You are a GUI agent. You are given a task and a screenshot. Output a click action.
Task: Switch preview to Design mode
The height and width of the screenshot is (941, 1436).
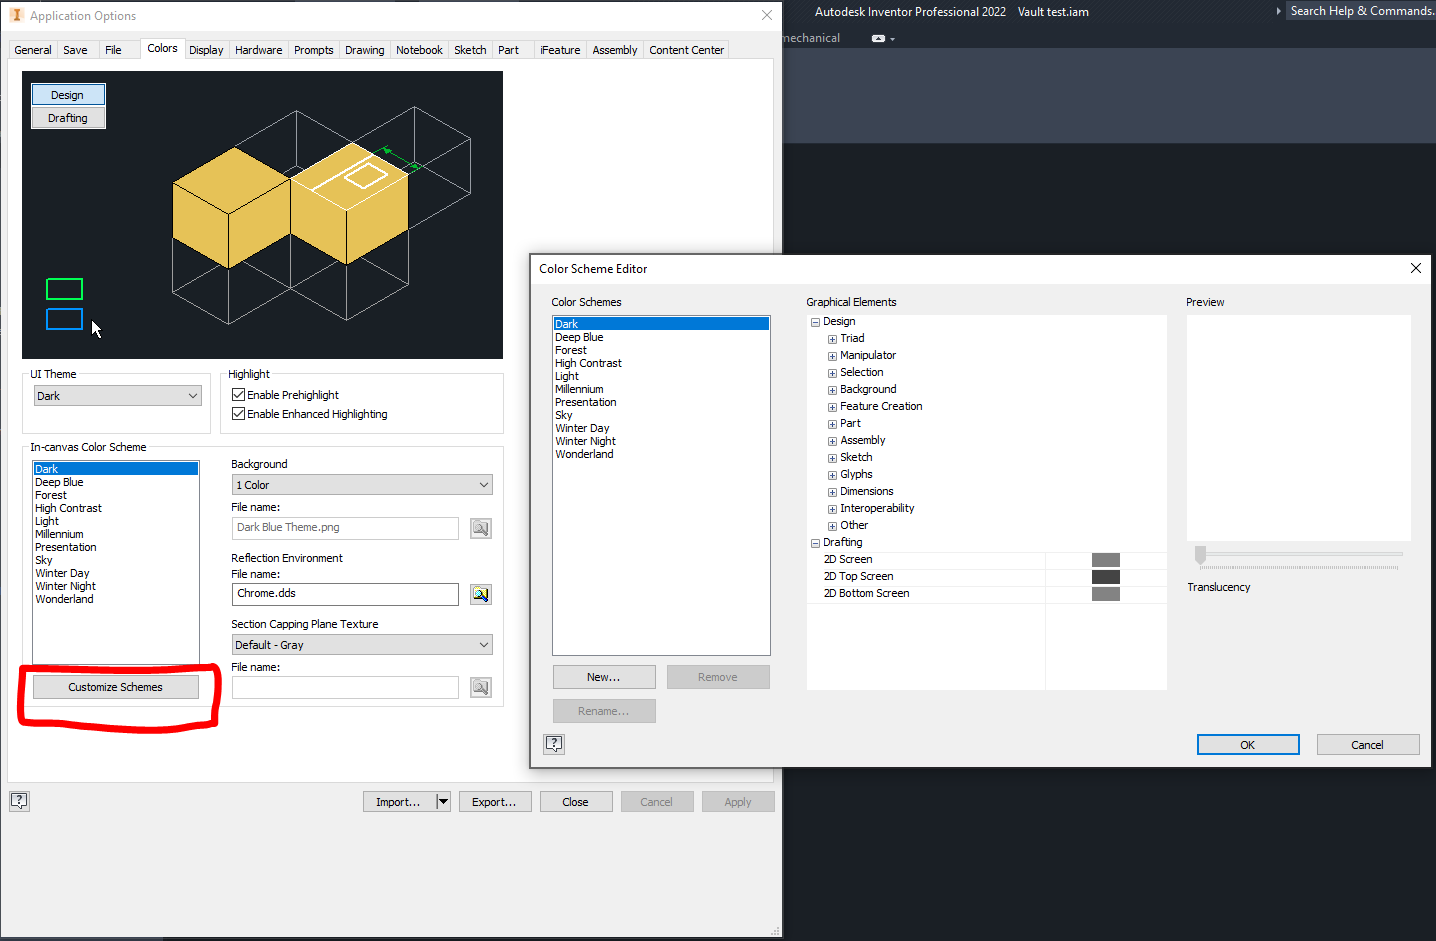[68, 95]
